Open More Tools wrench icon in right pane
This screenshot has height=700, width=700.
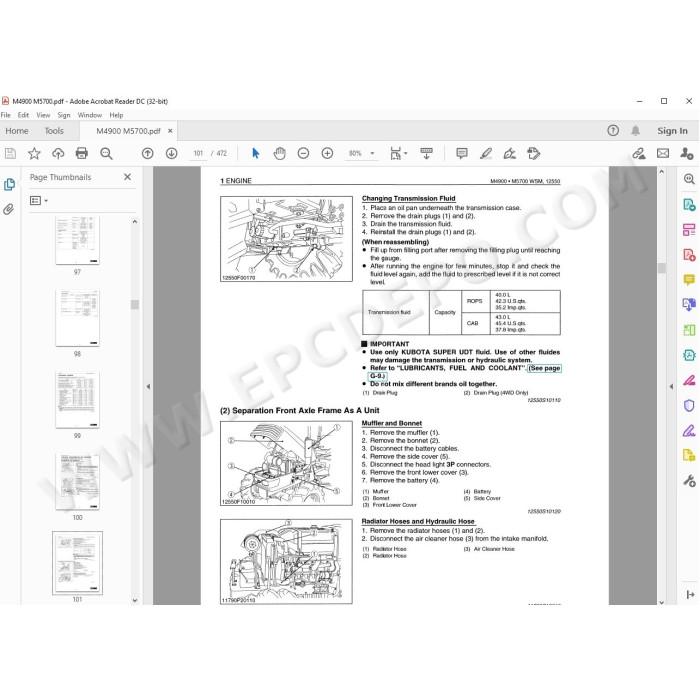(x=689, y=481)
